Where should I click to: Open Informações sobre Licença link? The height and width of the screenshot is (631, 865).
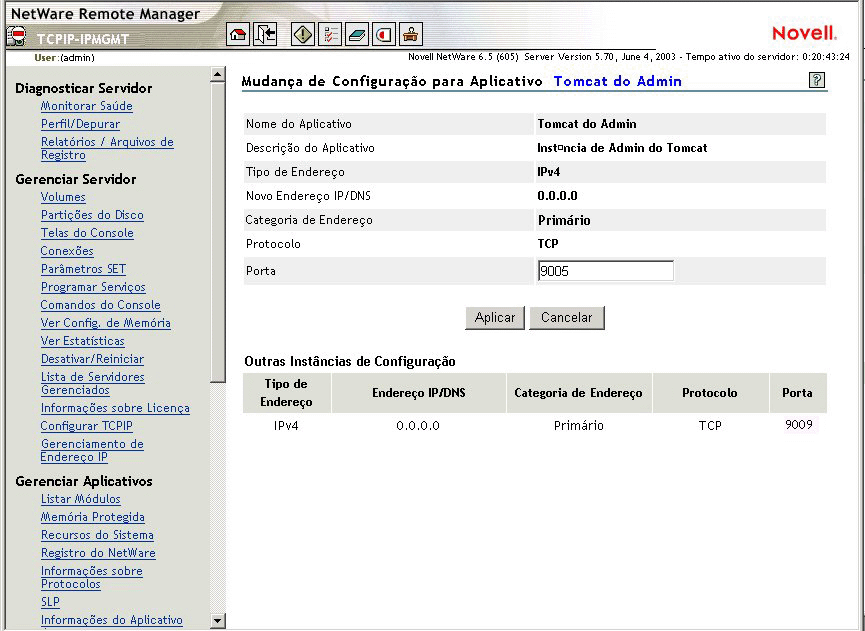pyautogui.click(x=115, y=408)
